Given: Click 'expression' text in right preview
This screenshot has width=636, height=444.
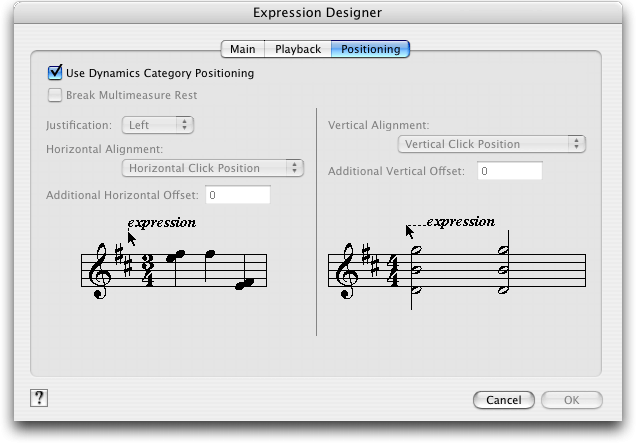Looking at the screenshot, I should (461, 222).
